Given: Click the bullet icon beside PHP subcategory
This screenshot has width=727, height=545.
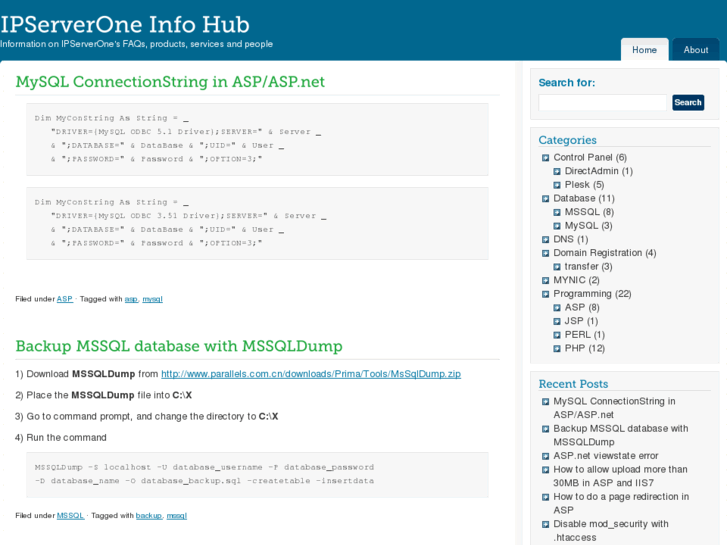Looking at the screenshot, I should coord(557,349).
